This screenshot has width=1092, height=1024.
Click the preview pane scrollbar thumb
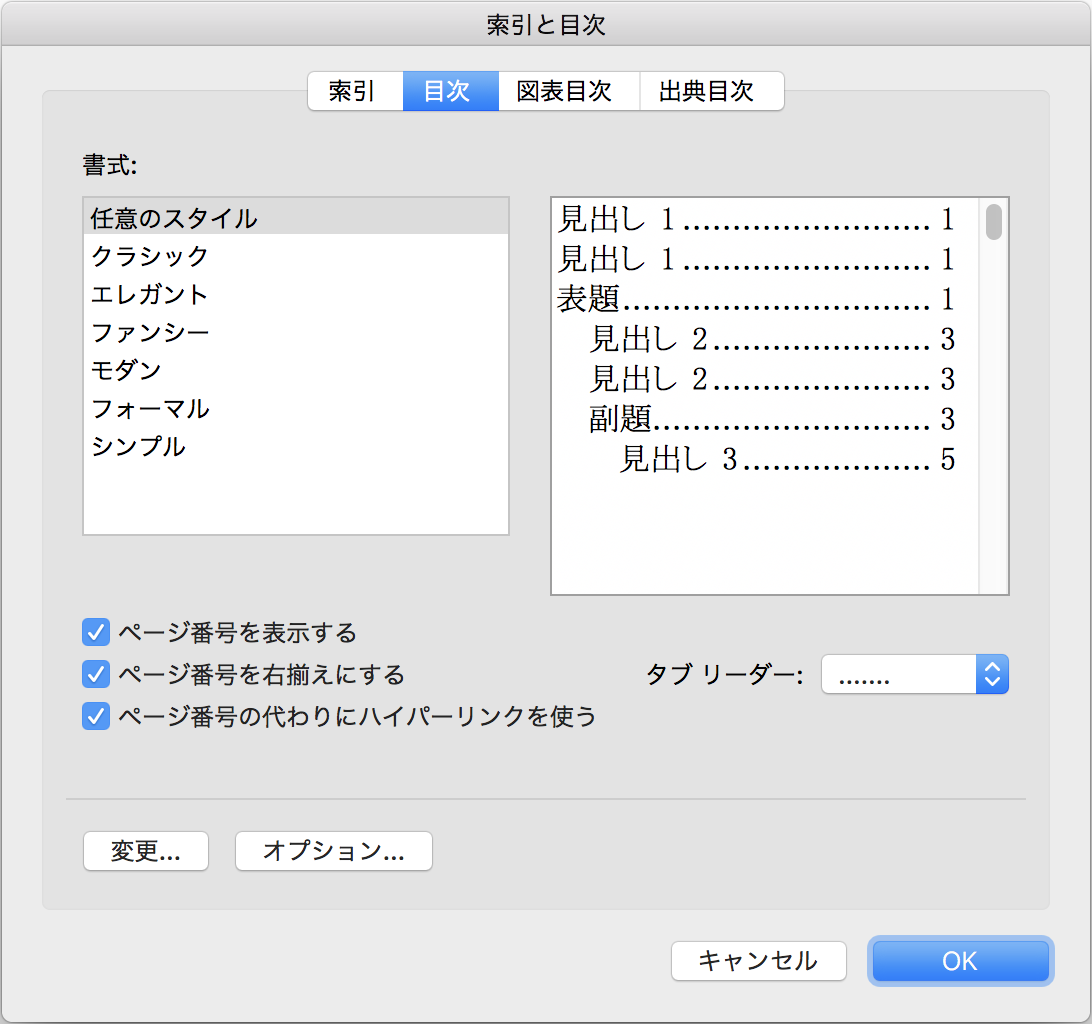[993, 222]
